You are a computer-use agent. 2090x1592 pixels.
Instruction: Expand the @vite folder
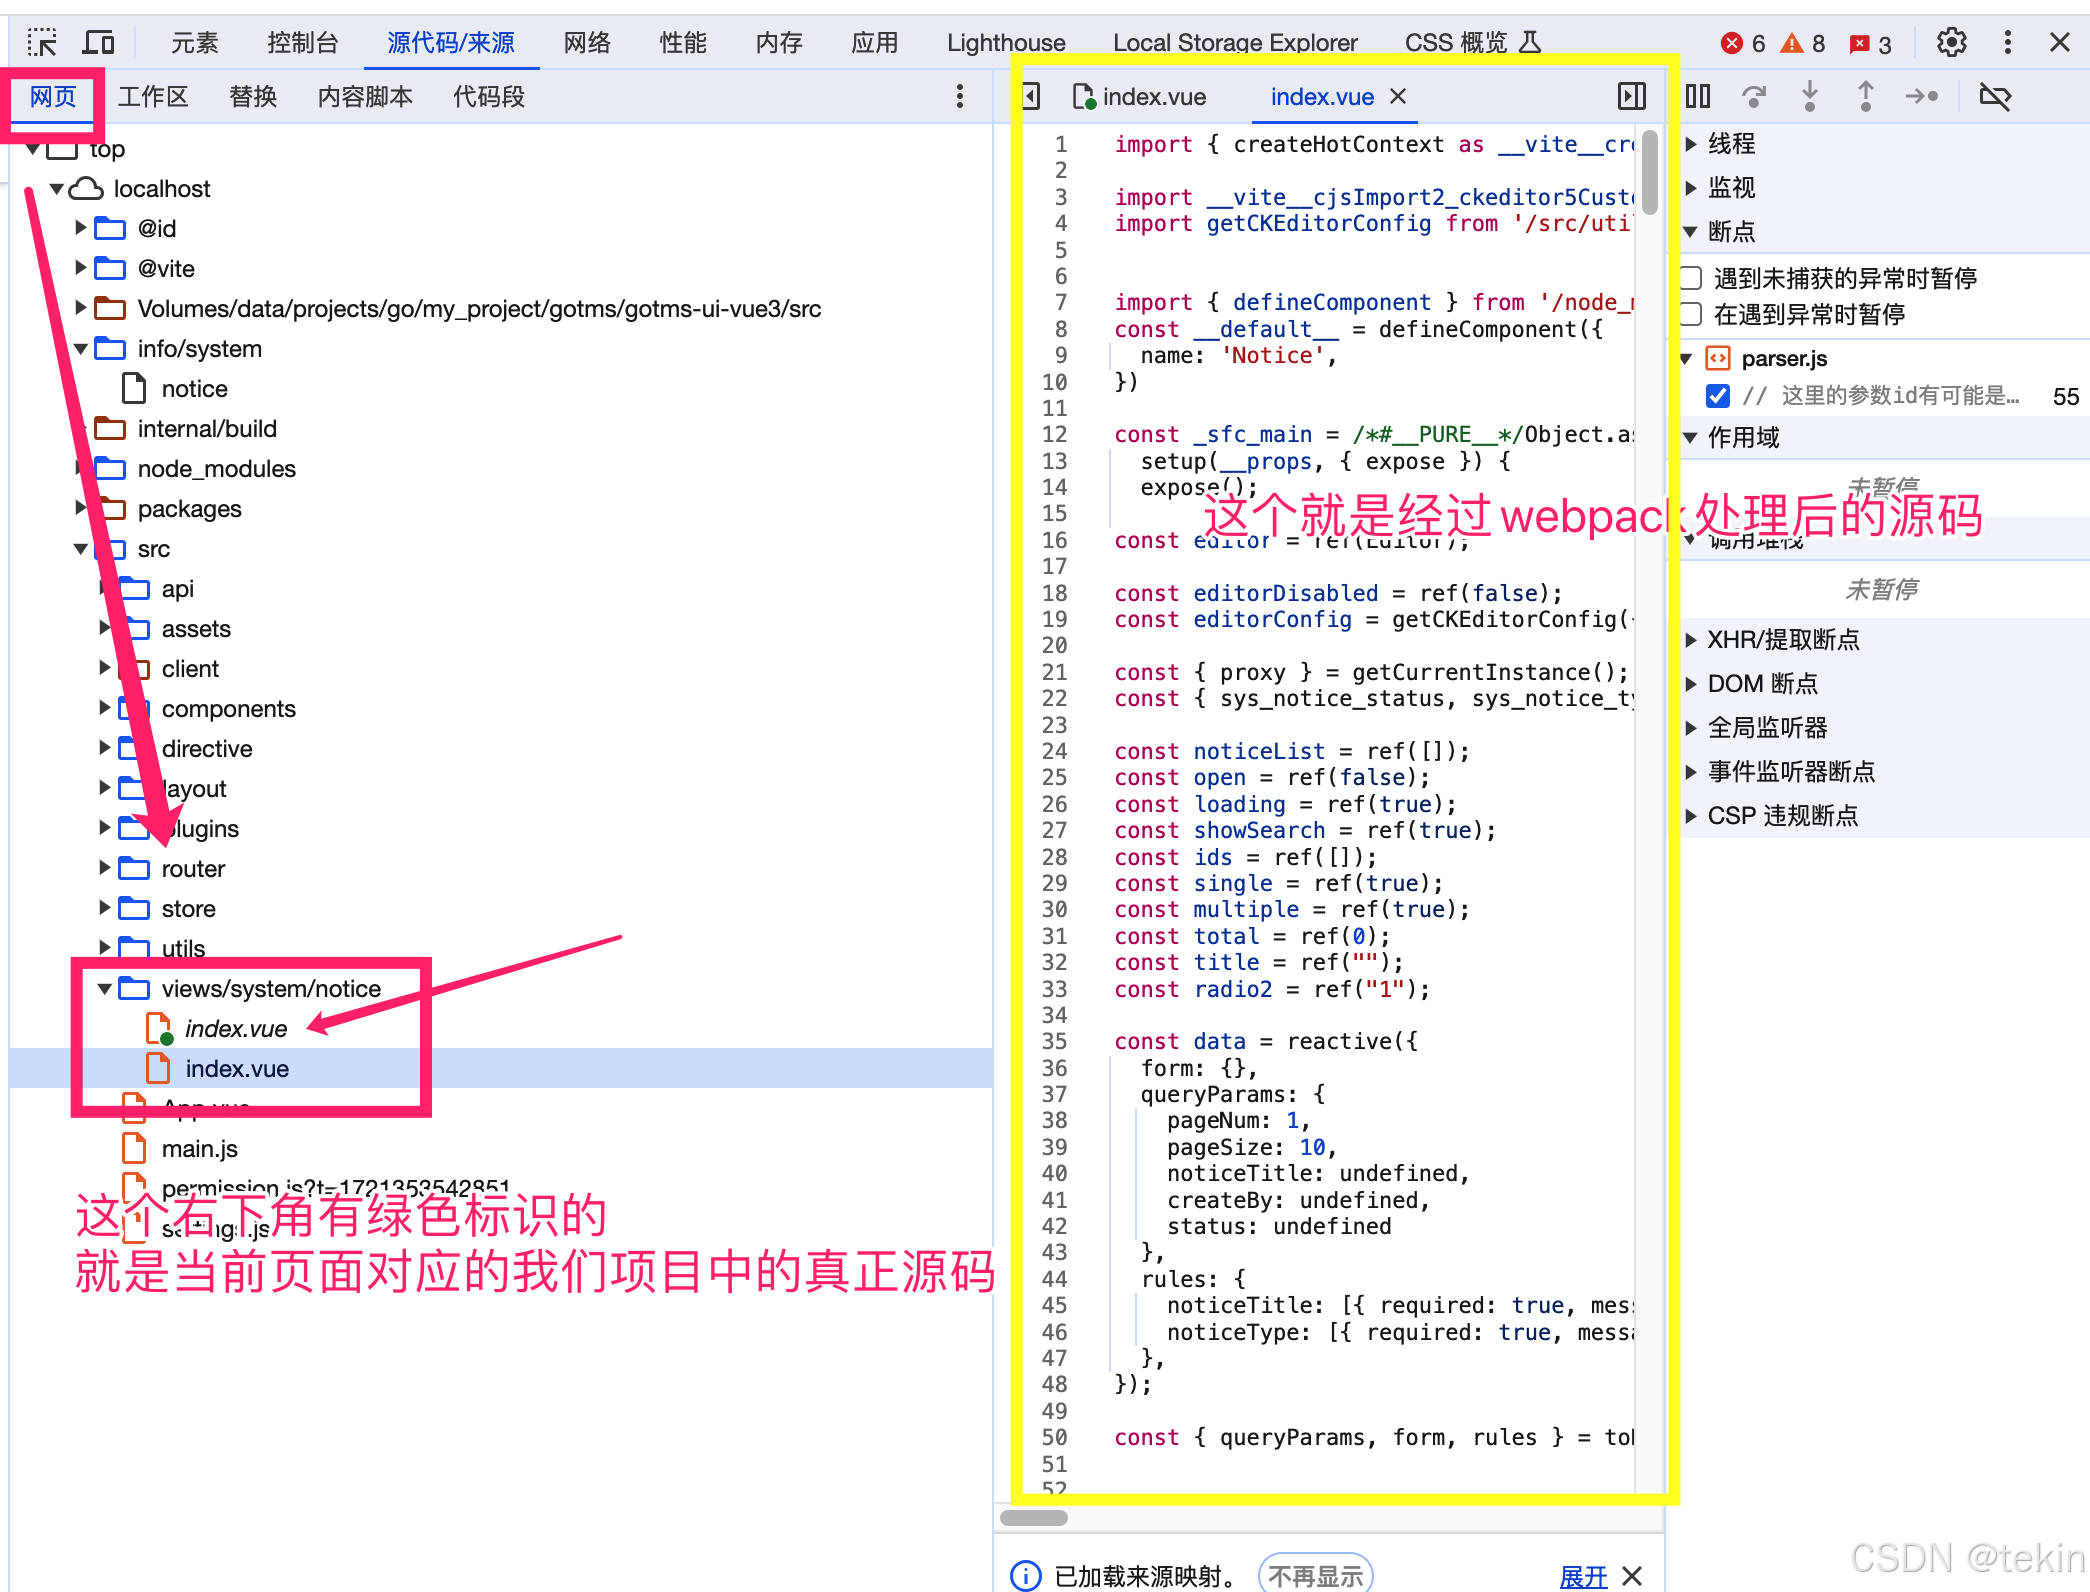pyautogui.click(x=81, y=268)
